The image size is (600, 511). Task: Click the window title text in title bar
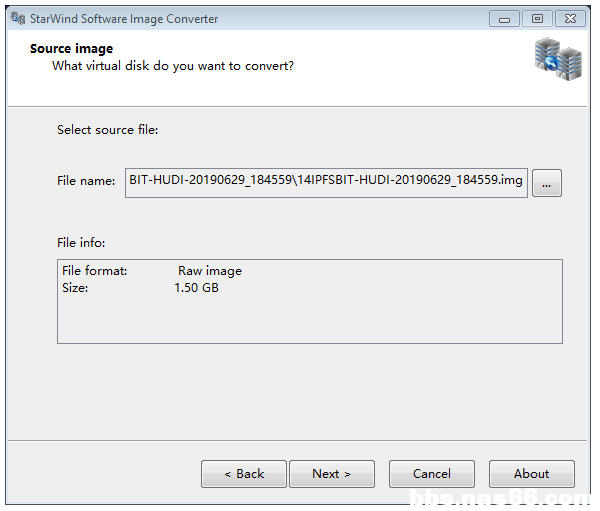click(x=124, y=19)
